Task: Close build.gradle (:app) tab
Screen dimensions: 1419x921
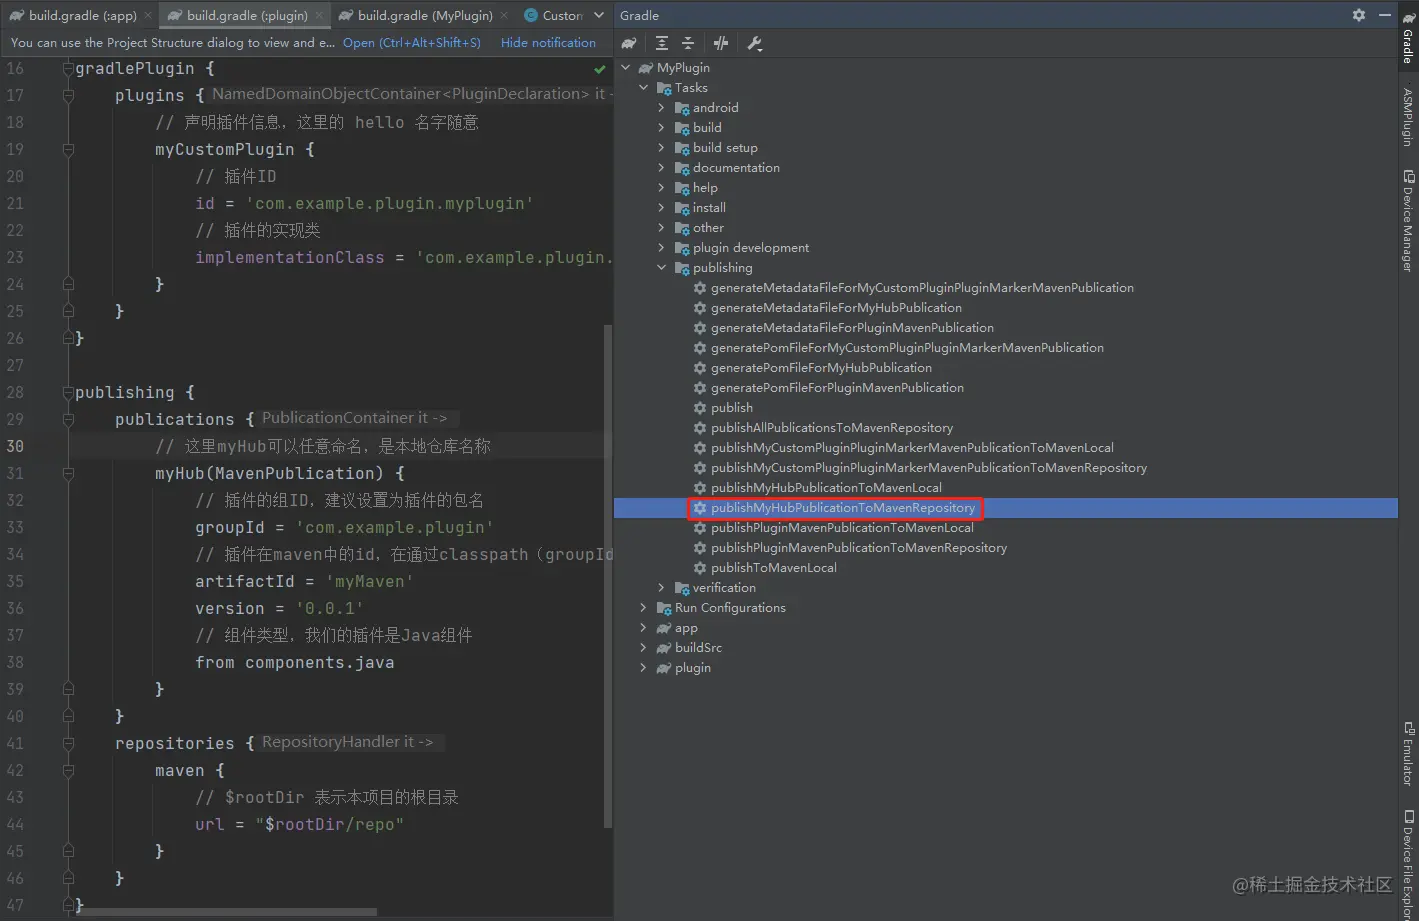Action: (x=148, y=15)
